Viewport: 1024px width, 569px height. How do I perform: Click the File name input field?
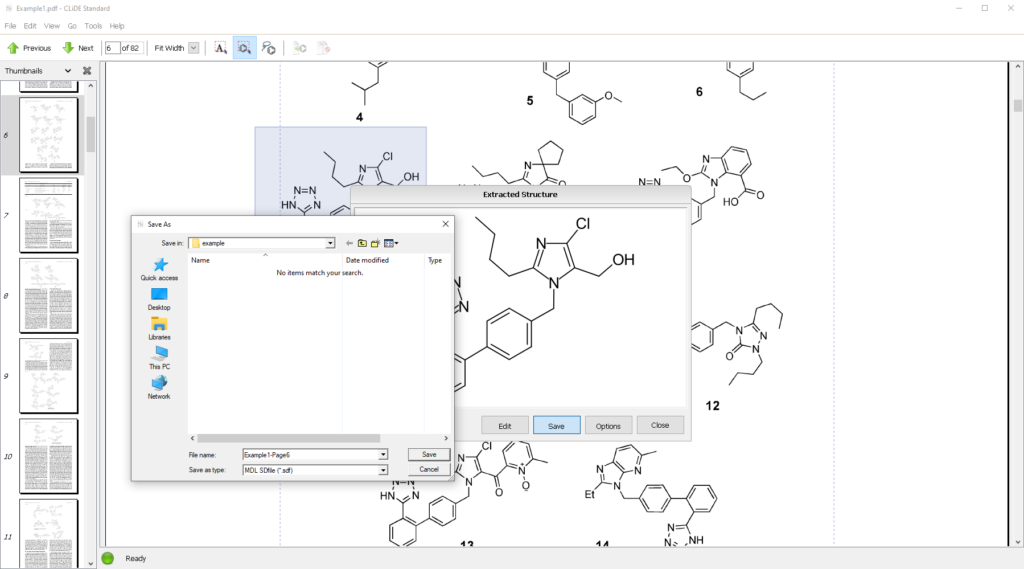(310, 455)
